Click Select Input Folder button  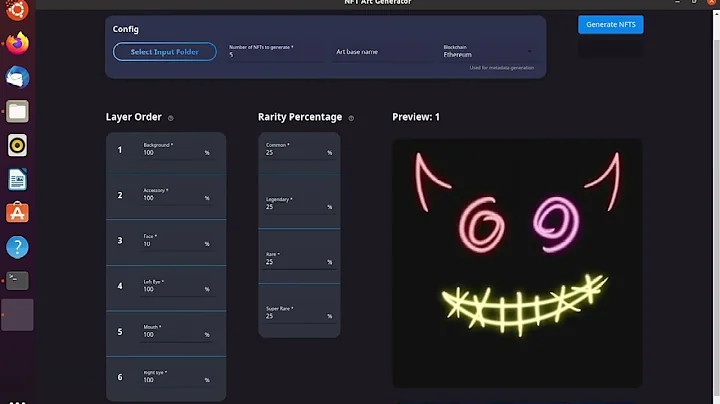(x=164, y=52)
